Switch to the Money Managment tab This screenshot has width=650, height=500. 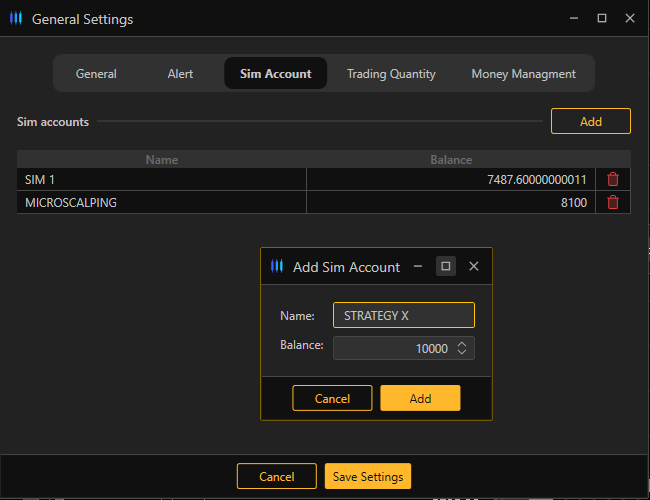coord(523,74)
